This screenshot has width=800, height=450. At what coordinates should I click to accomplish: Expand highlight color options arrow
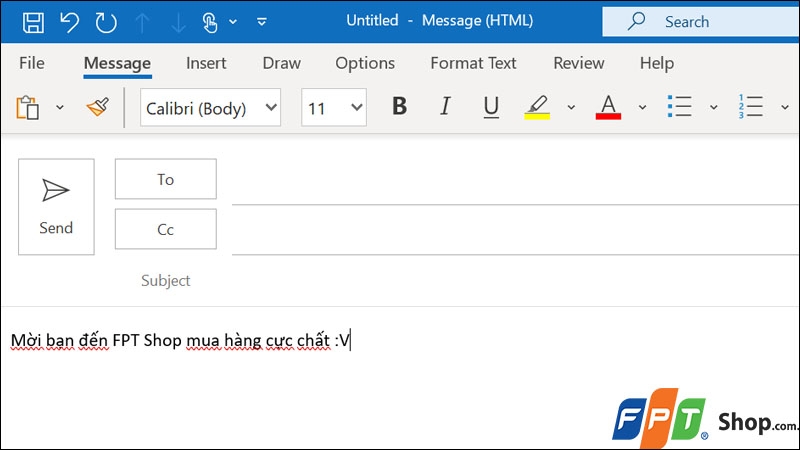(571, 107)
